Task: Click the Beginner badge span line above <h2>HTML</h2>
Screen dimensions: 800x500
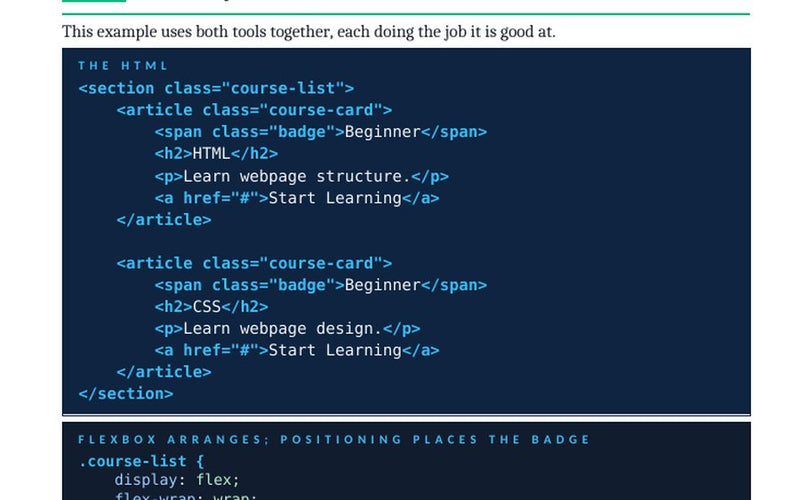Action: point(320,132)
